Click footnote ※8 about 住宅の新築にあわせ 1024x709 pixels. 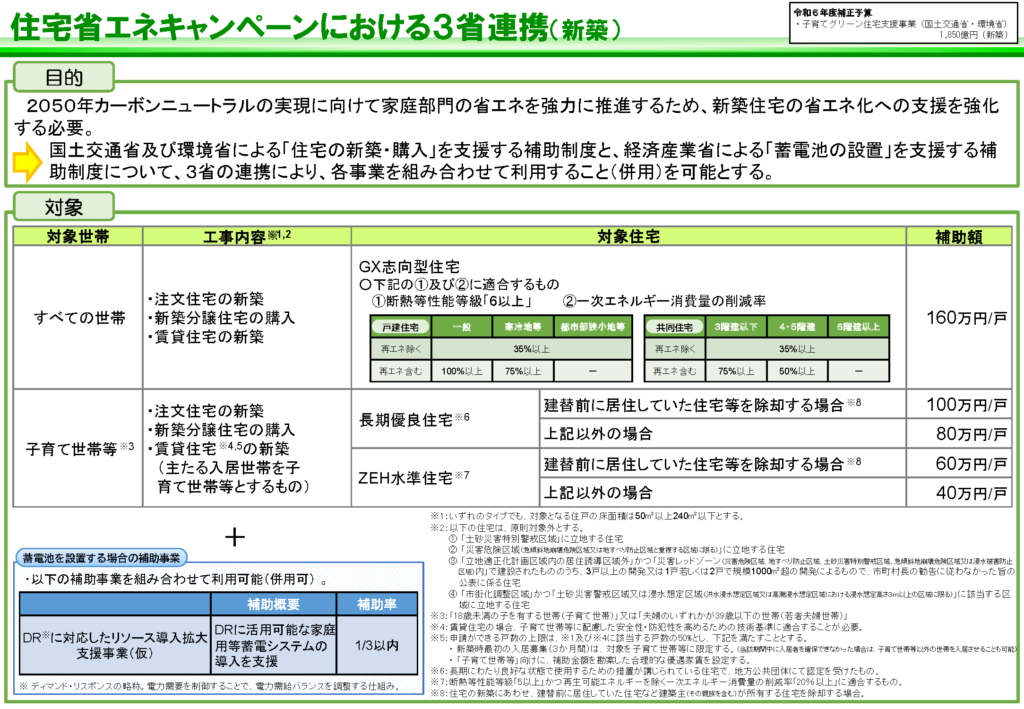pos(648,693)
